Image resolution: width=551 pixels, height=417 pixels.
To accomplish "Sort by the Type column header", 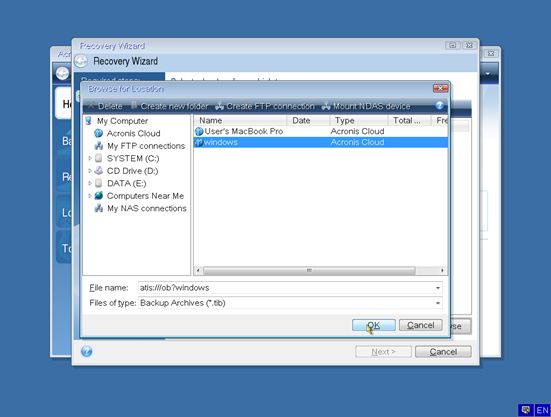I will pos(358,120).
